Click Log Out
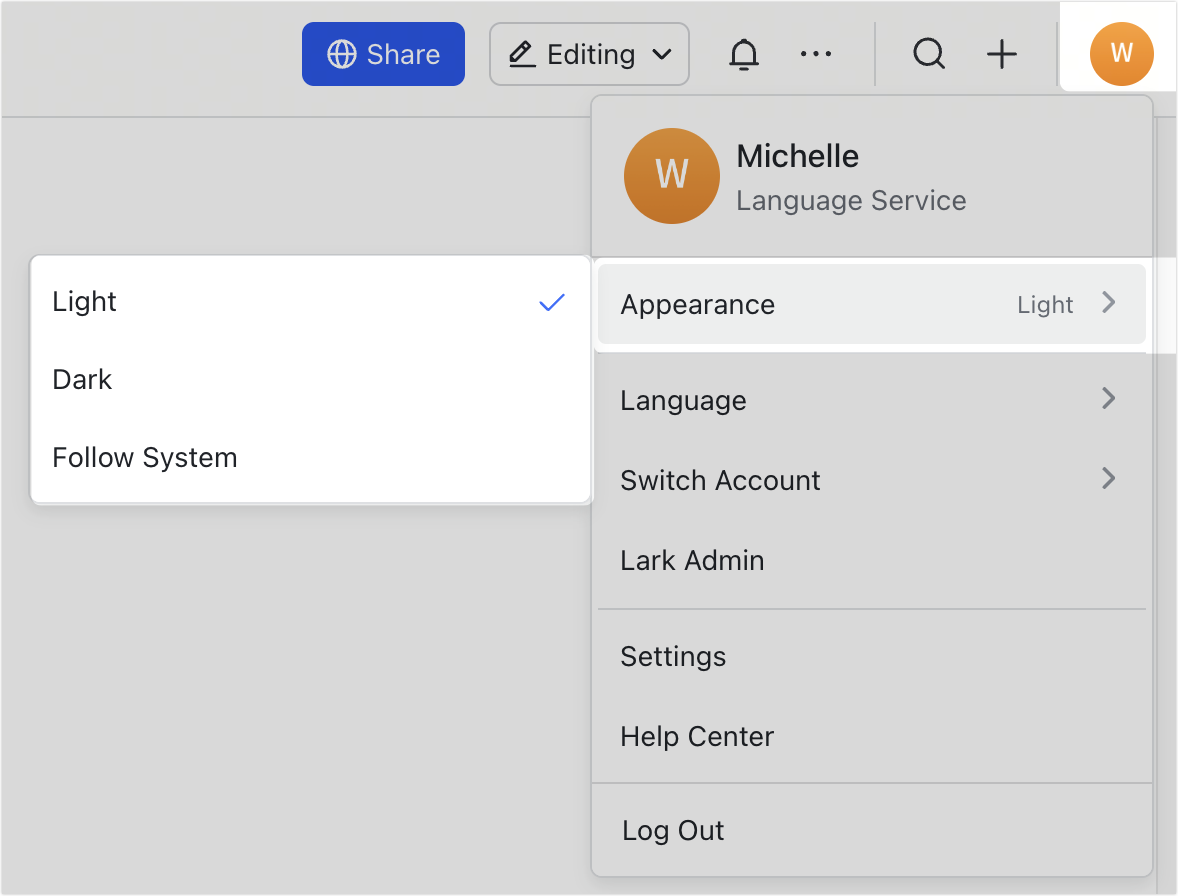1178x896 pixels. point(673,830)
